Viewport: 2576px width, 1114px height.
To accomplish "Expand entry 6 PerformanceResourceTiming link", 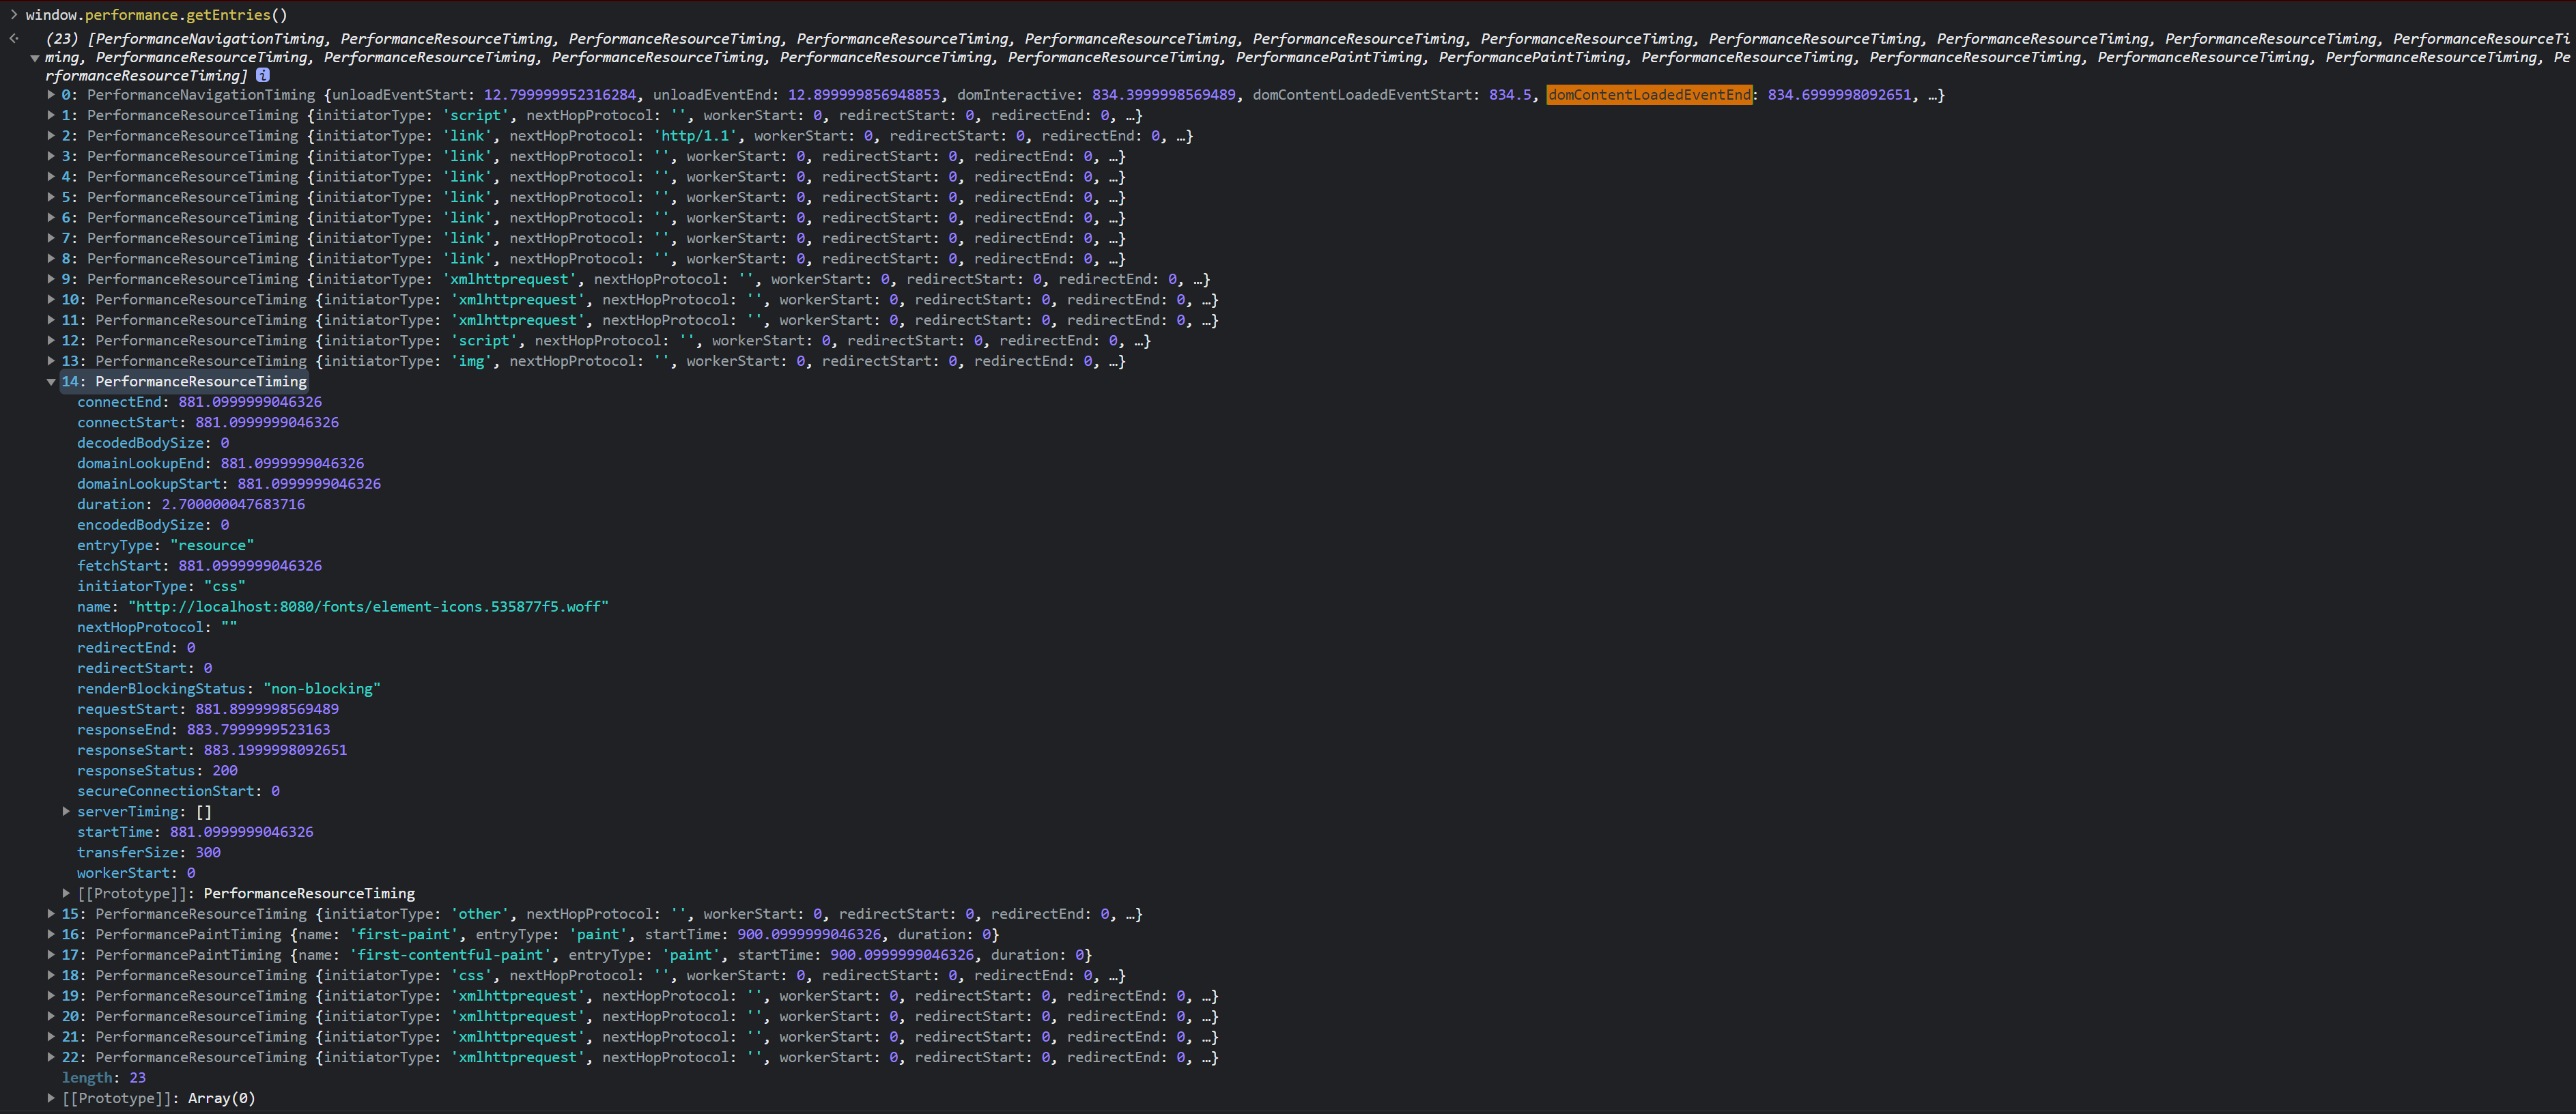I will pos(51,218).
